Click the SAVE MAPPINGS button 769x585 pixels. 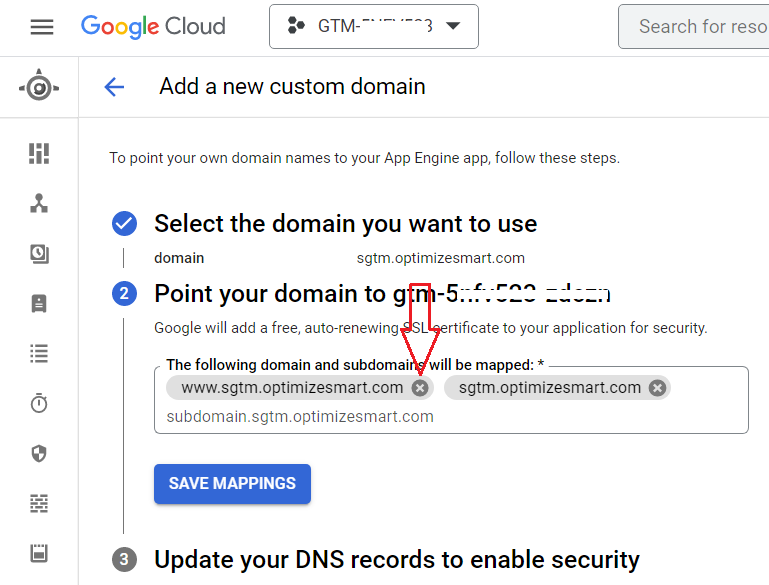232,484
